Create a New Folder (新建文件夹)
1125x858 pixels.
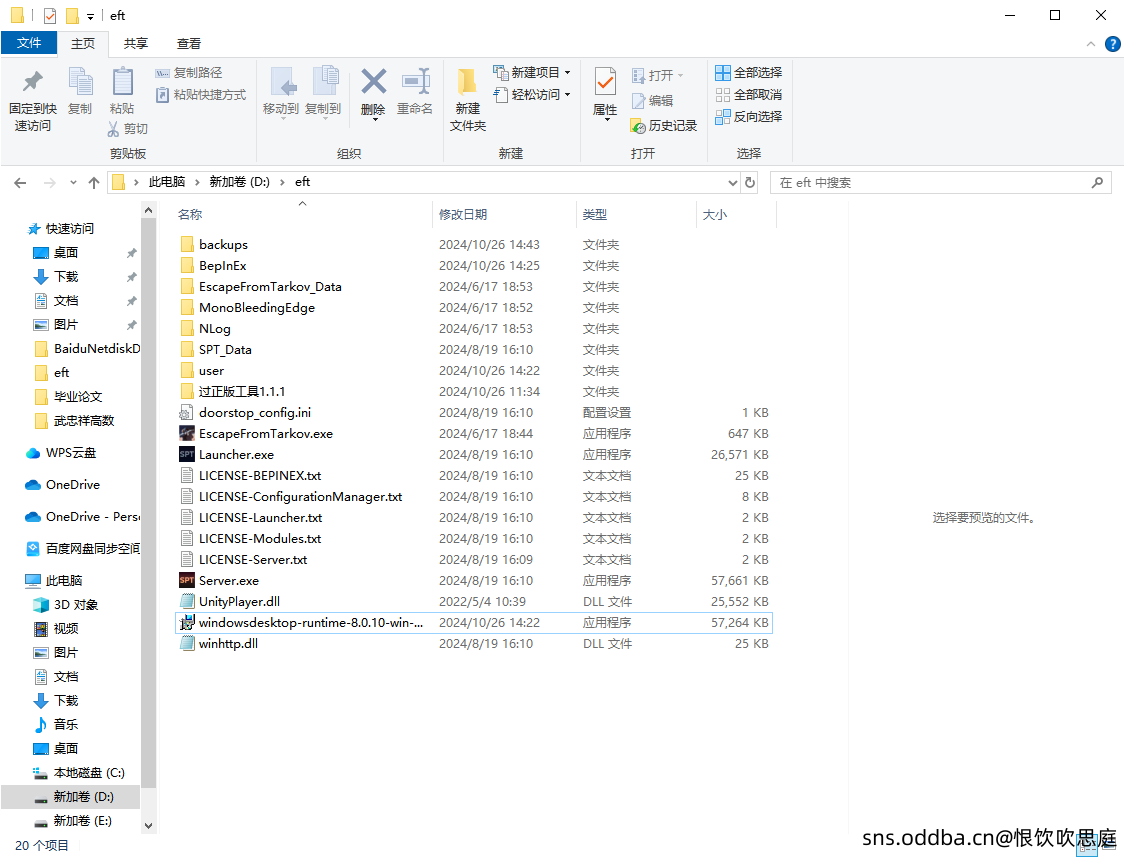(x=468, y=99)
